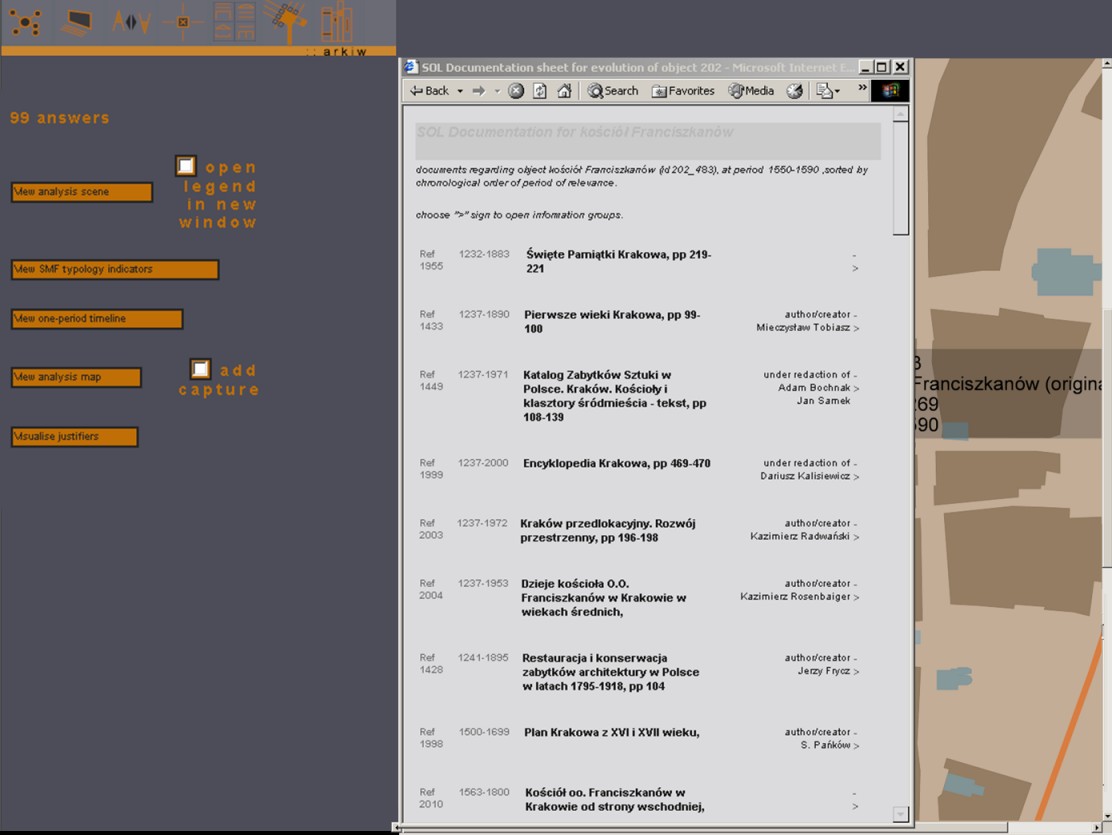Expand S. Pańków info group arrow
Screen dimensions: 1112x835
(856, 746)
